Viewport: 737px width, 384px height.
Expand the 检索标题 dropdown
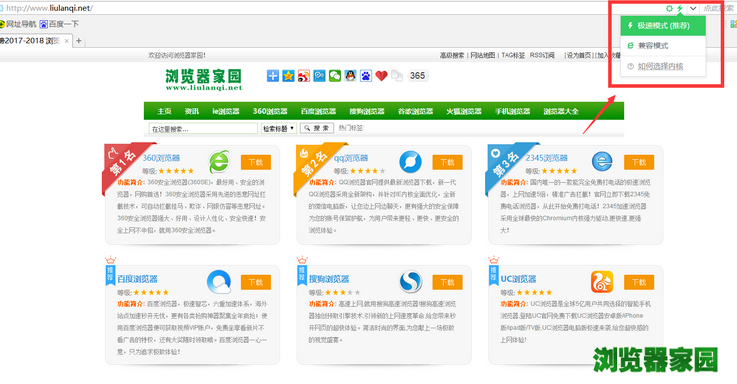point(278,128)
